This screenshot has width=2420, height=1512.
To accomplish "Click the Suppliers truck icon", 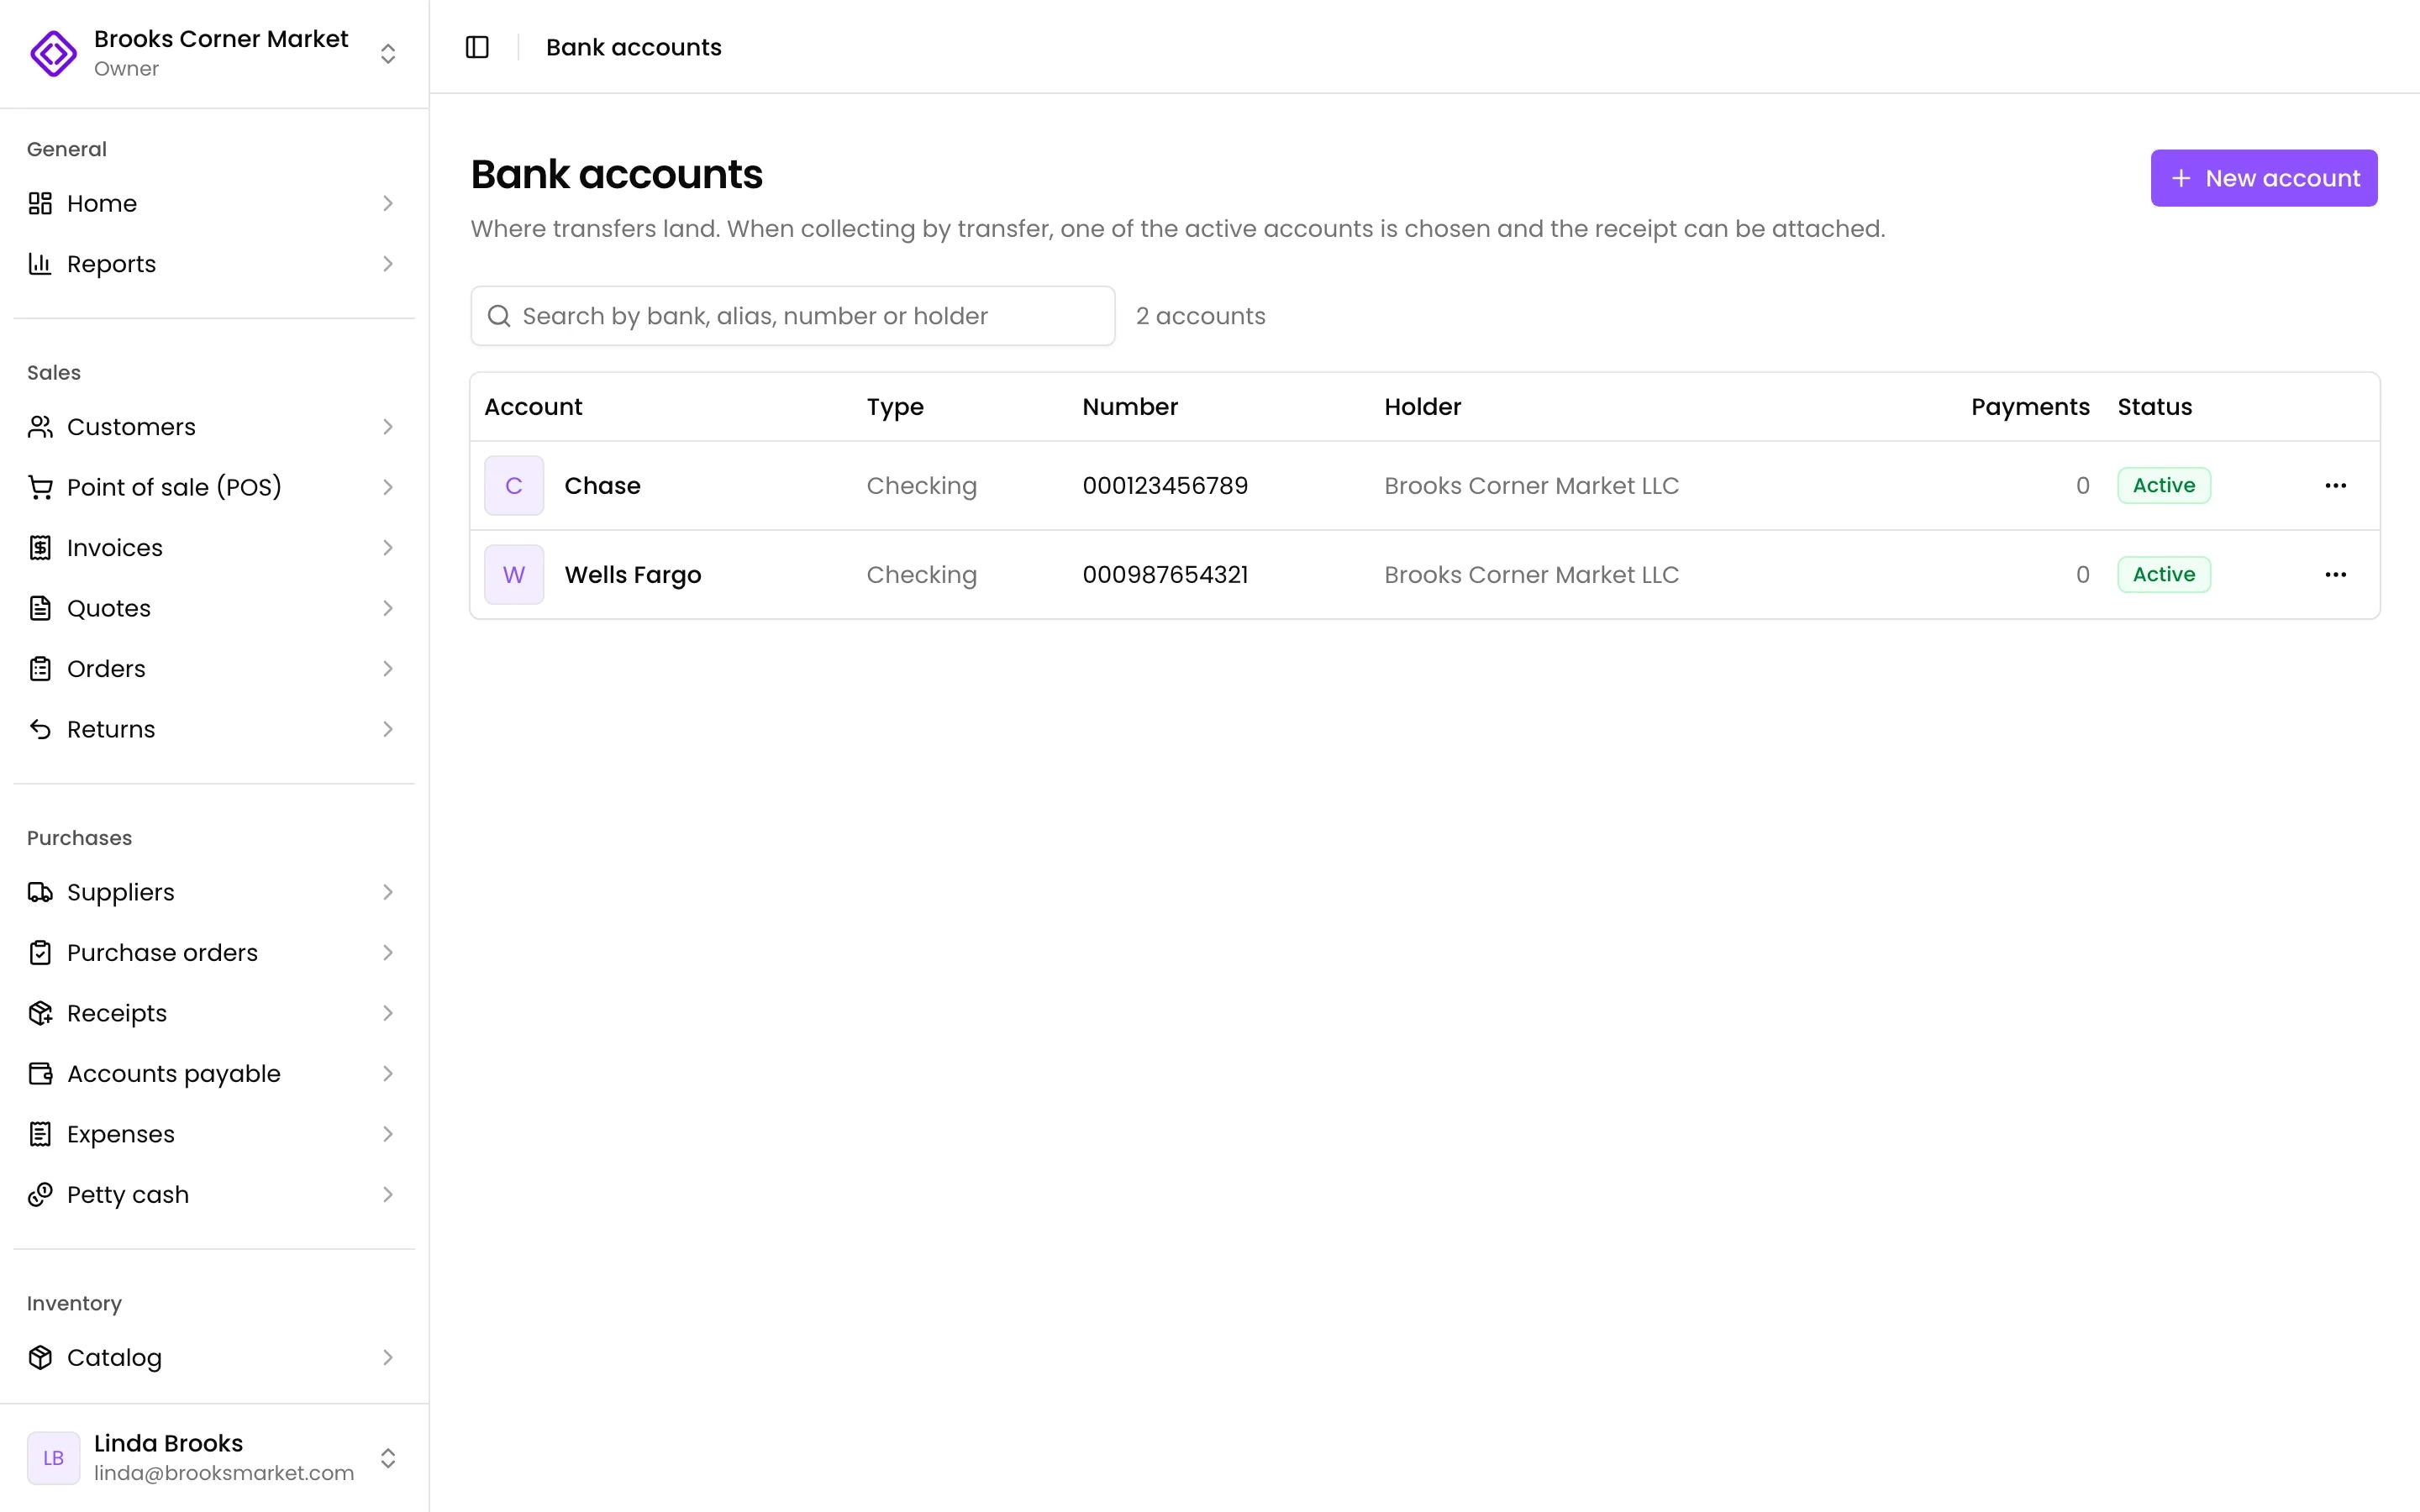I will (40, 892).
